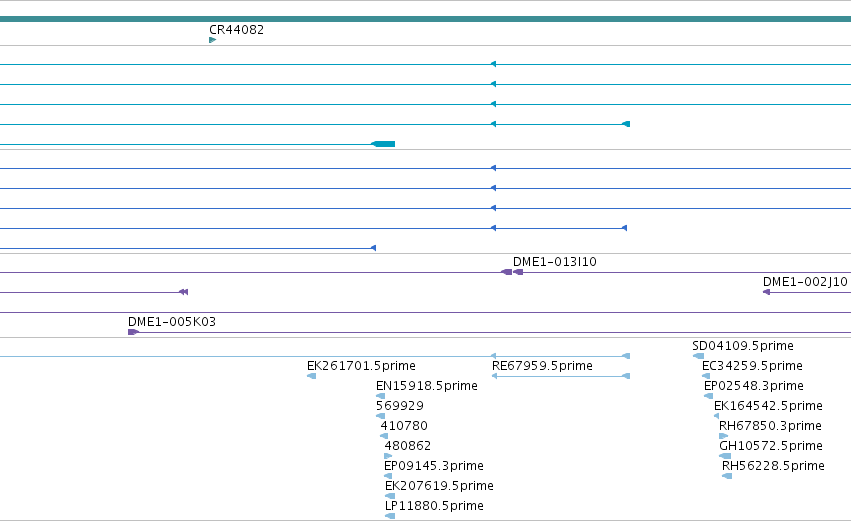Select the EK164542.5prime arrow glyph

tap(716, 416)
